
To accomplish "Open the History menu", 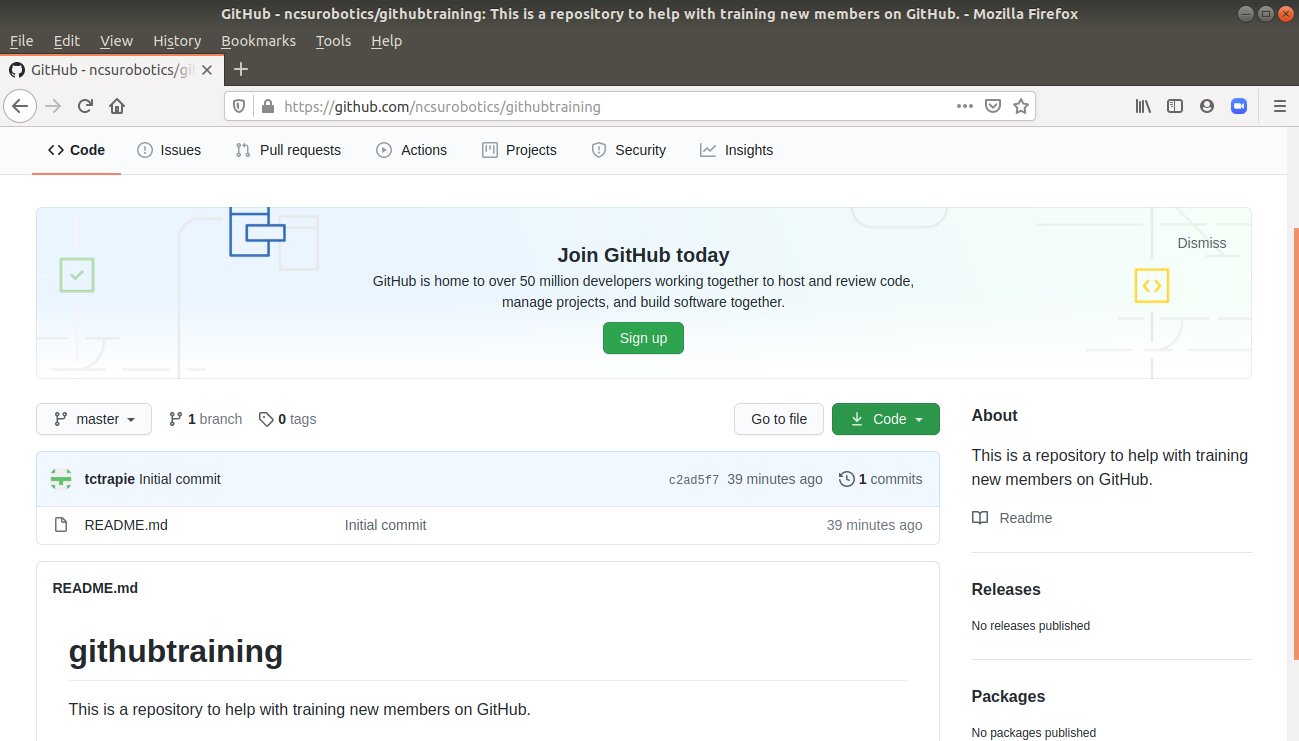I will pyautogui.click(x=177, y=41).
